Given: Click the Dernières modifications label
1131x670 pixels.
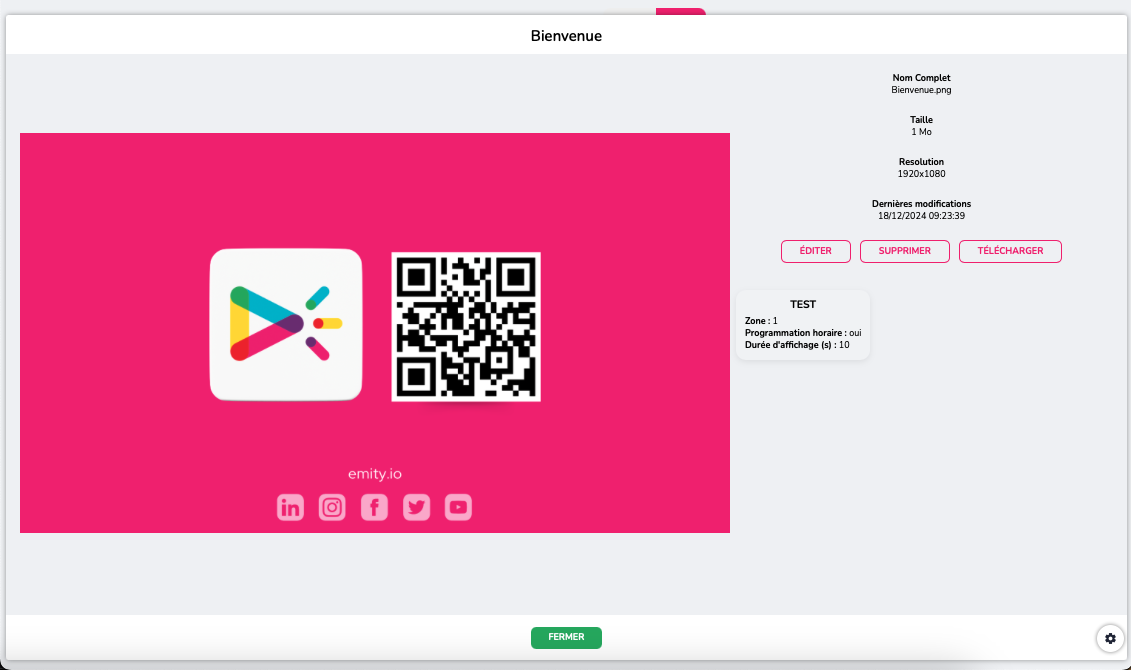Looking at the screenshot, I should coord(921,203).
